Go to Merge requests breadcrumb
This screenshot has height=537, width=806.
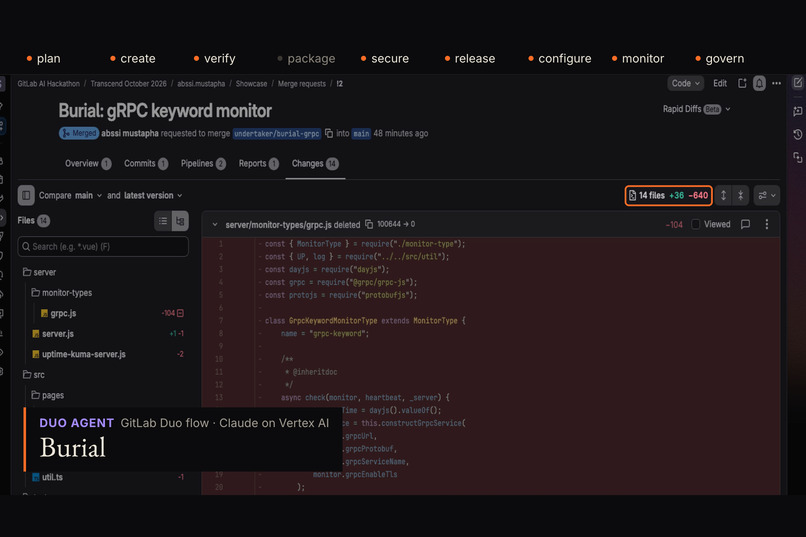tap(302, 84)
